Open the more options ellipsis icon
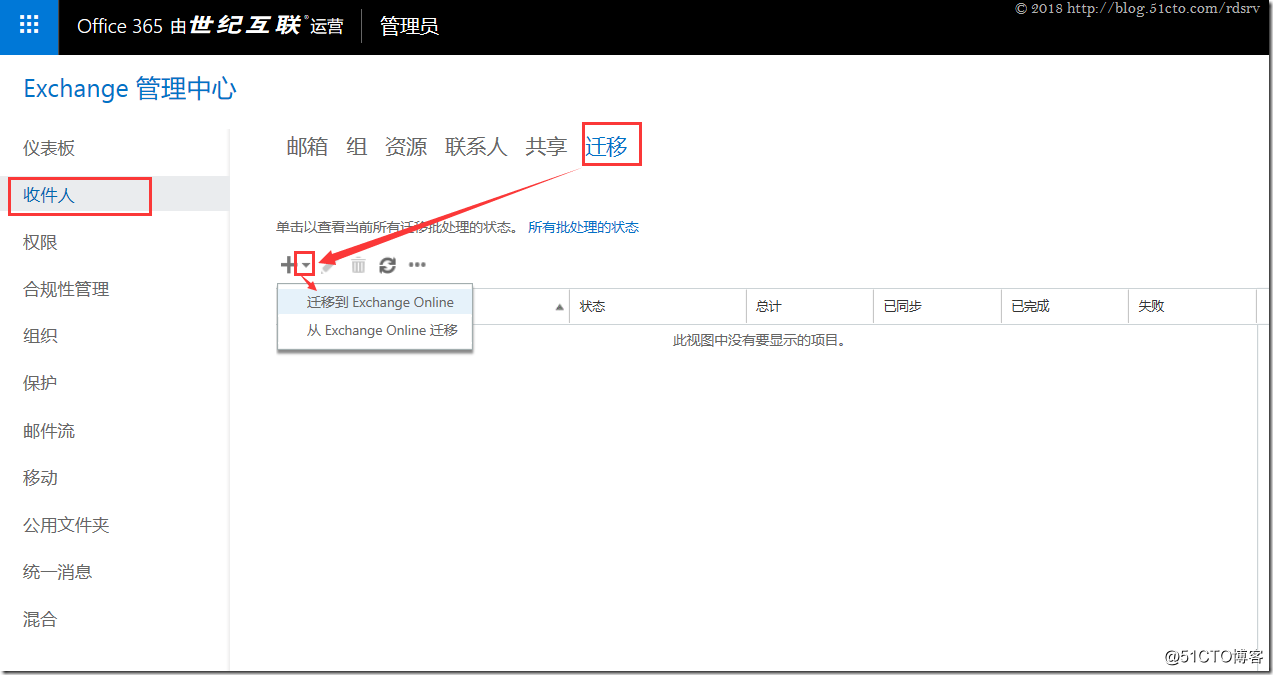 (417, 265)
